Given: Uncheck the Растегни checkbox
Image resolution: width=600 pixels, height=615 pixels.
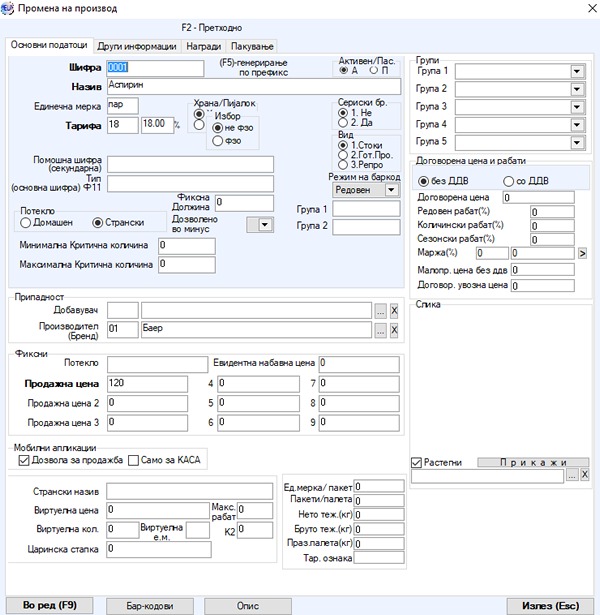Looking at the screenshot, I should pyautogui.click(x=416, y=463).
